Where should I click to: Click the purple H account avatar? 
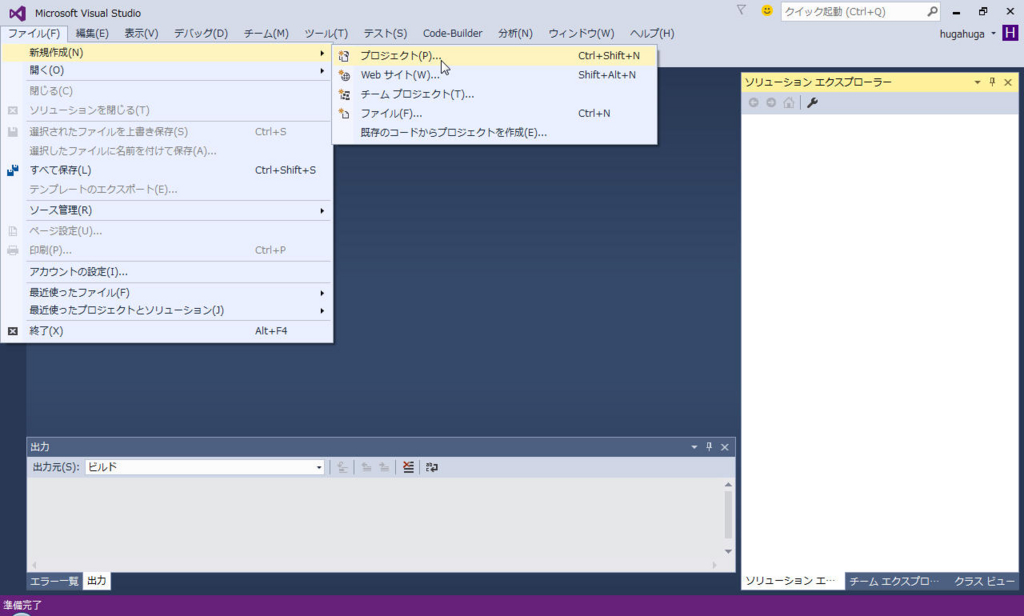point(1010,33)
